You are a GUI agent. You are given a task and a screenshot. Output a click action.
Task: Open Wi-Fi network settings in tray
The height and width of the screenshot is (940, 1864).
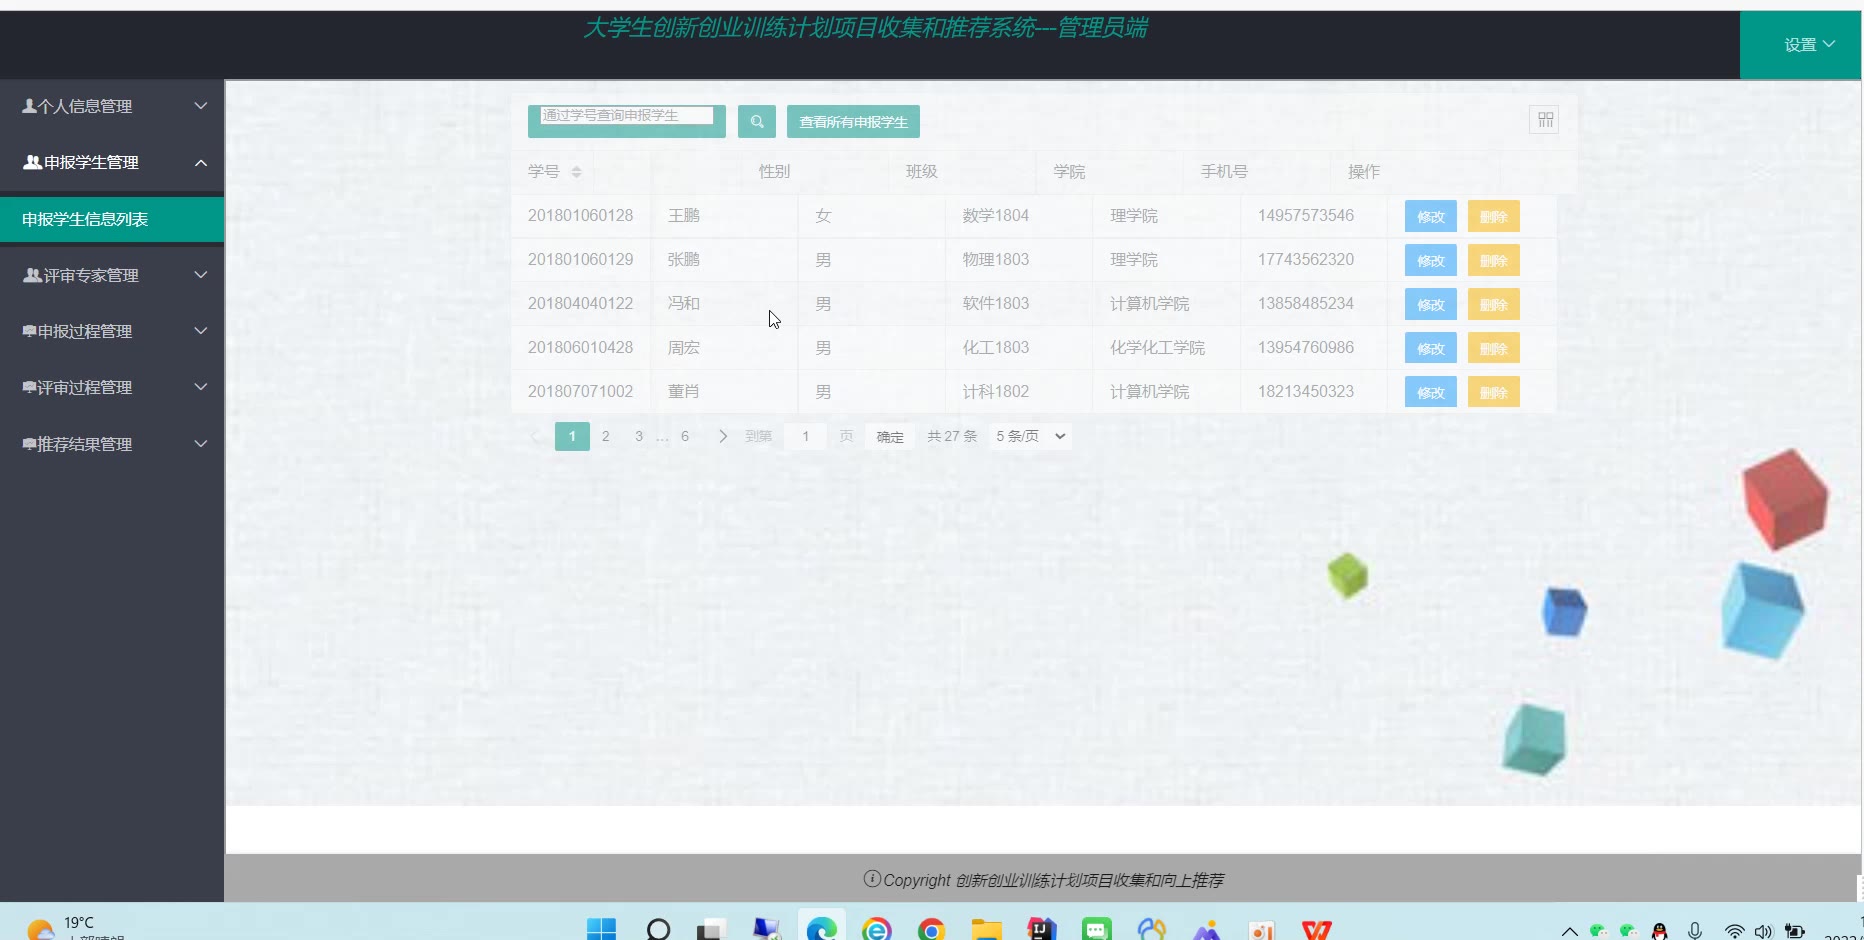[x=1735, y=931]
